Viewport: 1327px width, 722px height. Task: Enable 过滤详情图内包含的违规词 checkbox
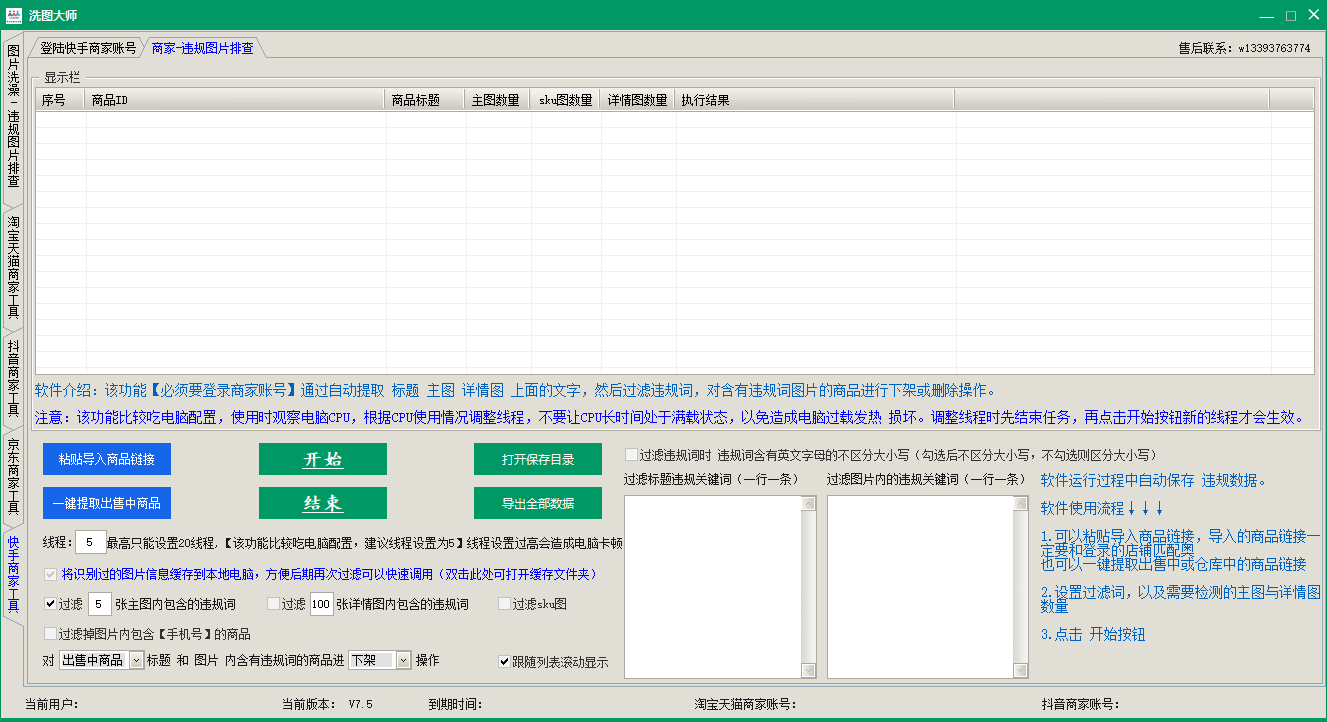pyautogui.click(x=274, y=604)
